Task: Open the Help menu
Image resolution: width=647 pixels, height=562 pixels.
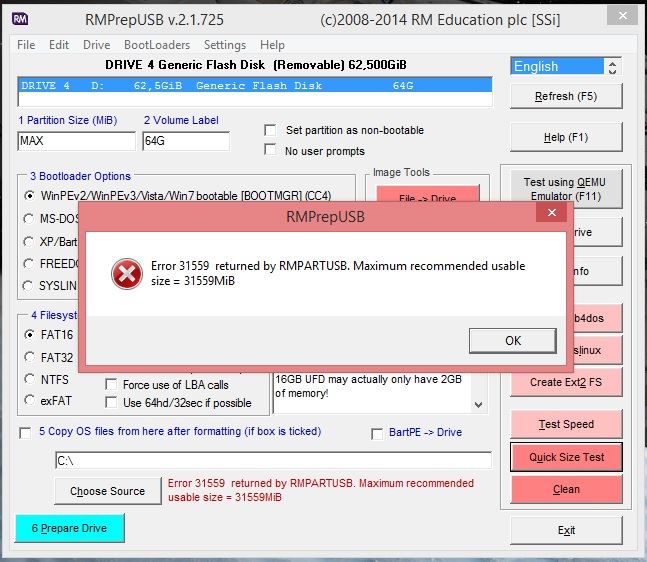Action: coord(272,45)
